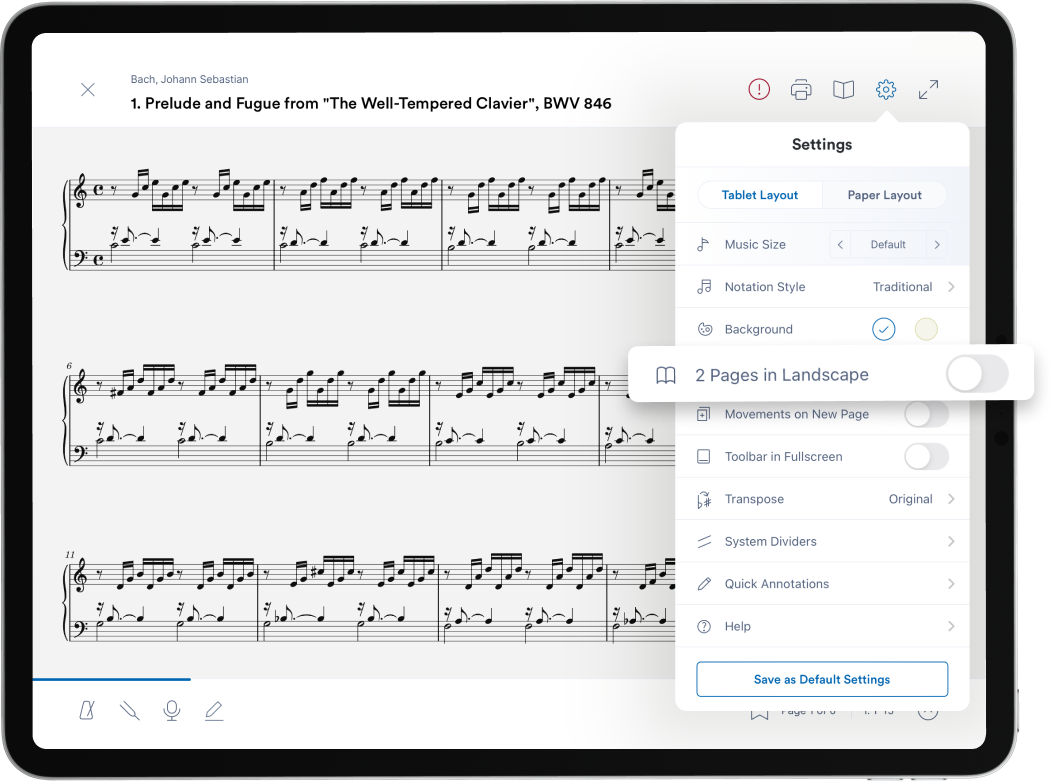Click the 2 Pages in Landscape book icon
This screenshot has height=782, width=1055.
665,375
